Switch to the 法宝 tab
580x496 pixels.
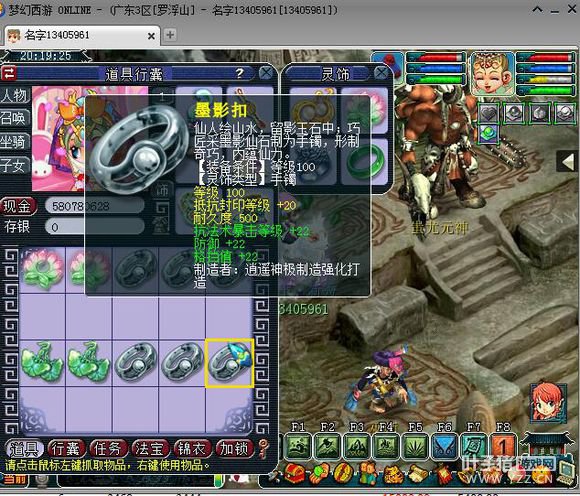149,448
